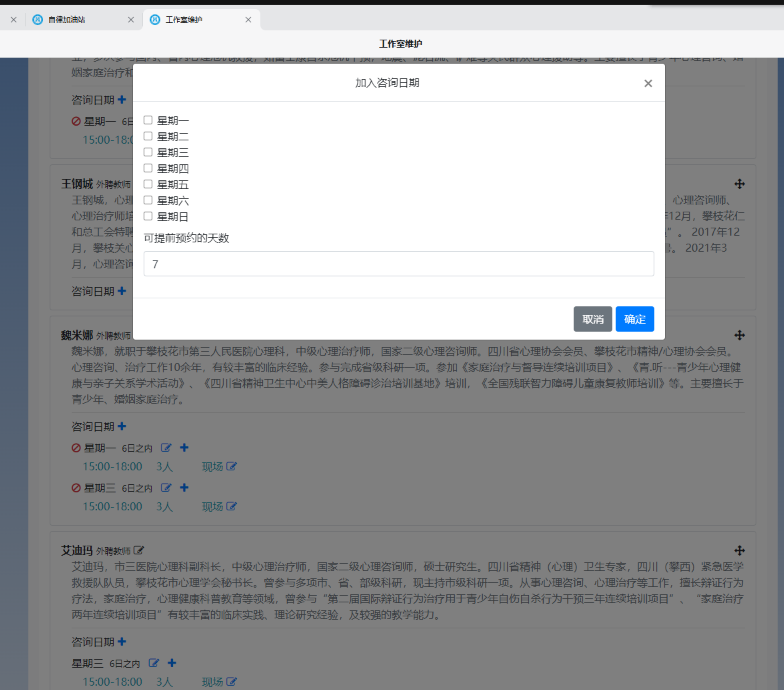784x690 pixels.
Task: Edit 艾迪玛 外聘教师 profile icon
Action: 138,550
